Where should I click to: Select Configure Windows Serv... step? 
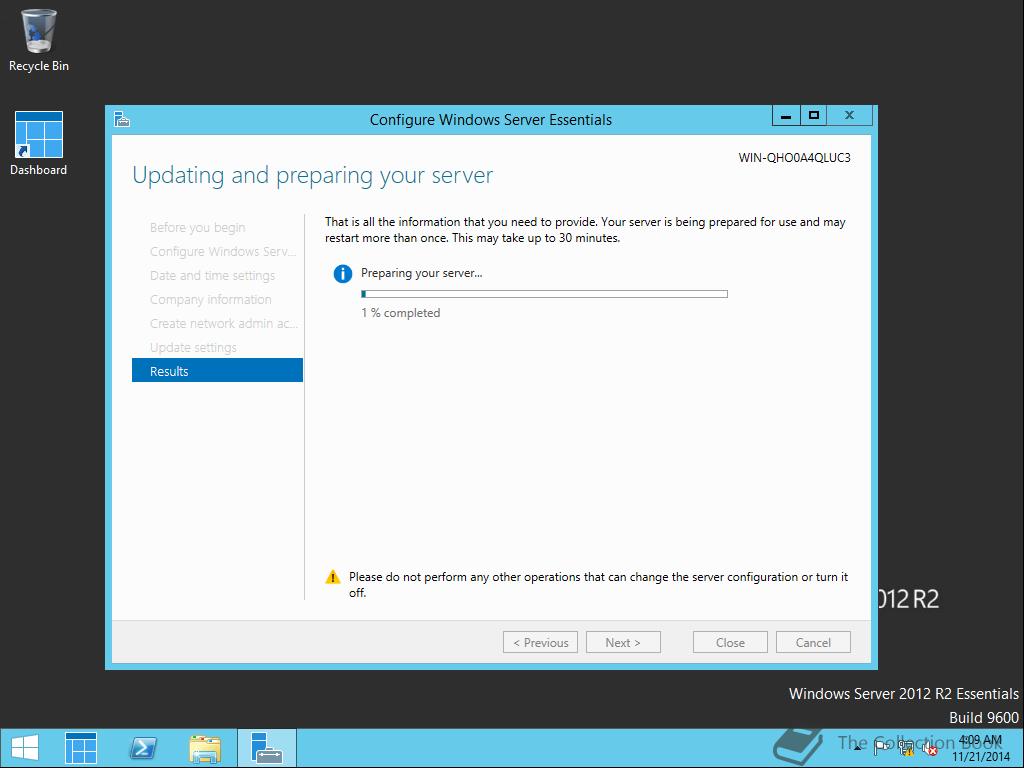point(223,251)
